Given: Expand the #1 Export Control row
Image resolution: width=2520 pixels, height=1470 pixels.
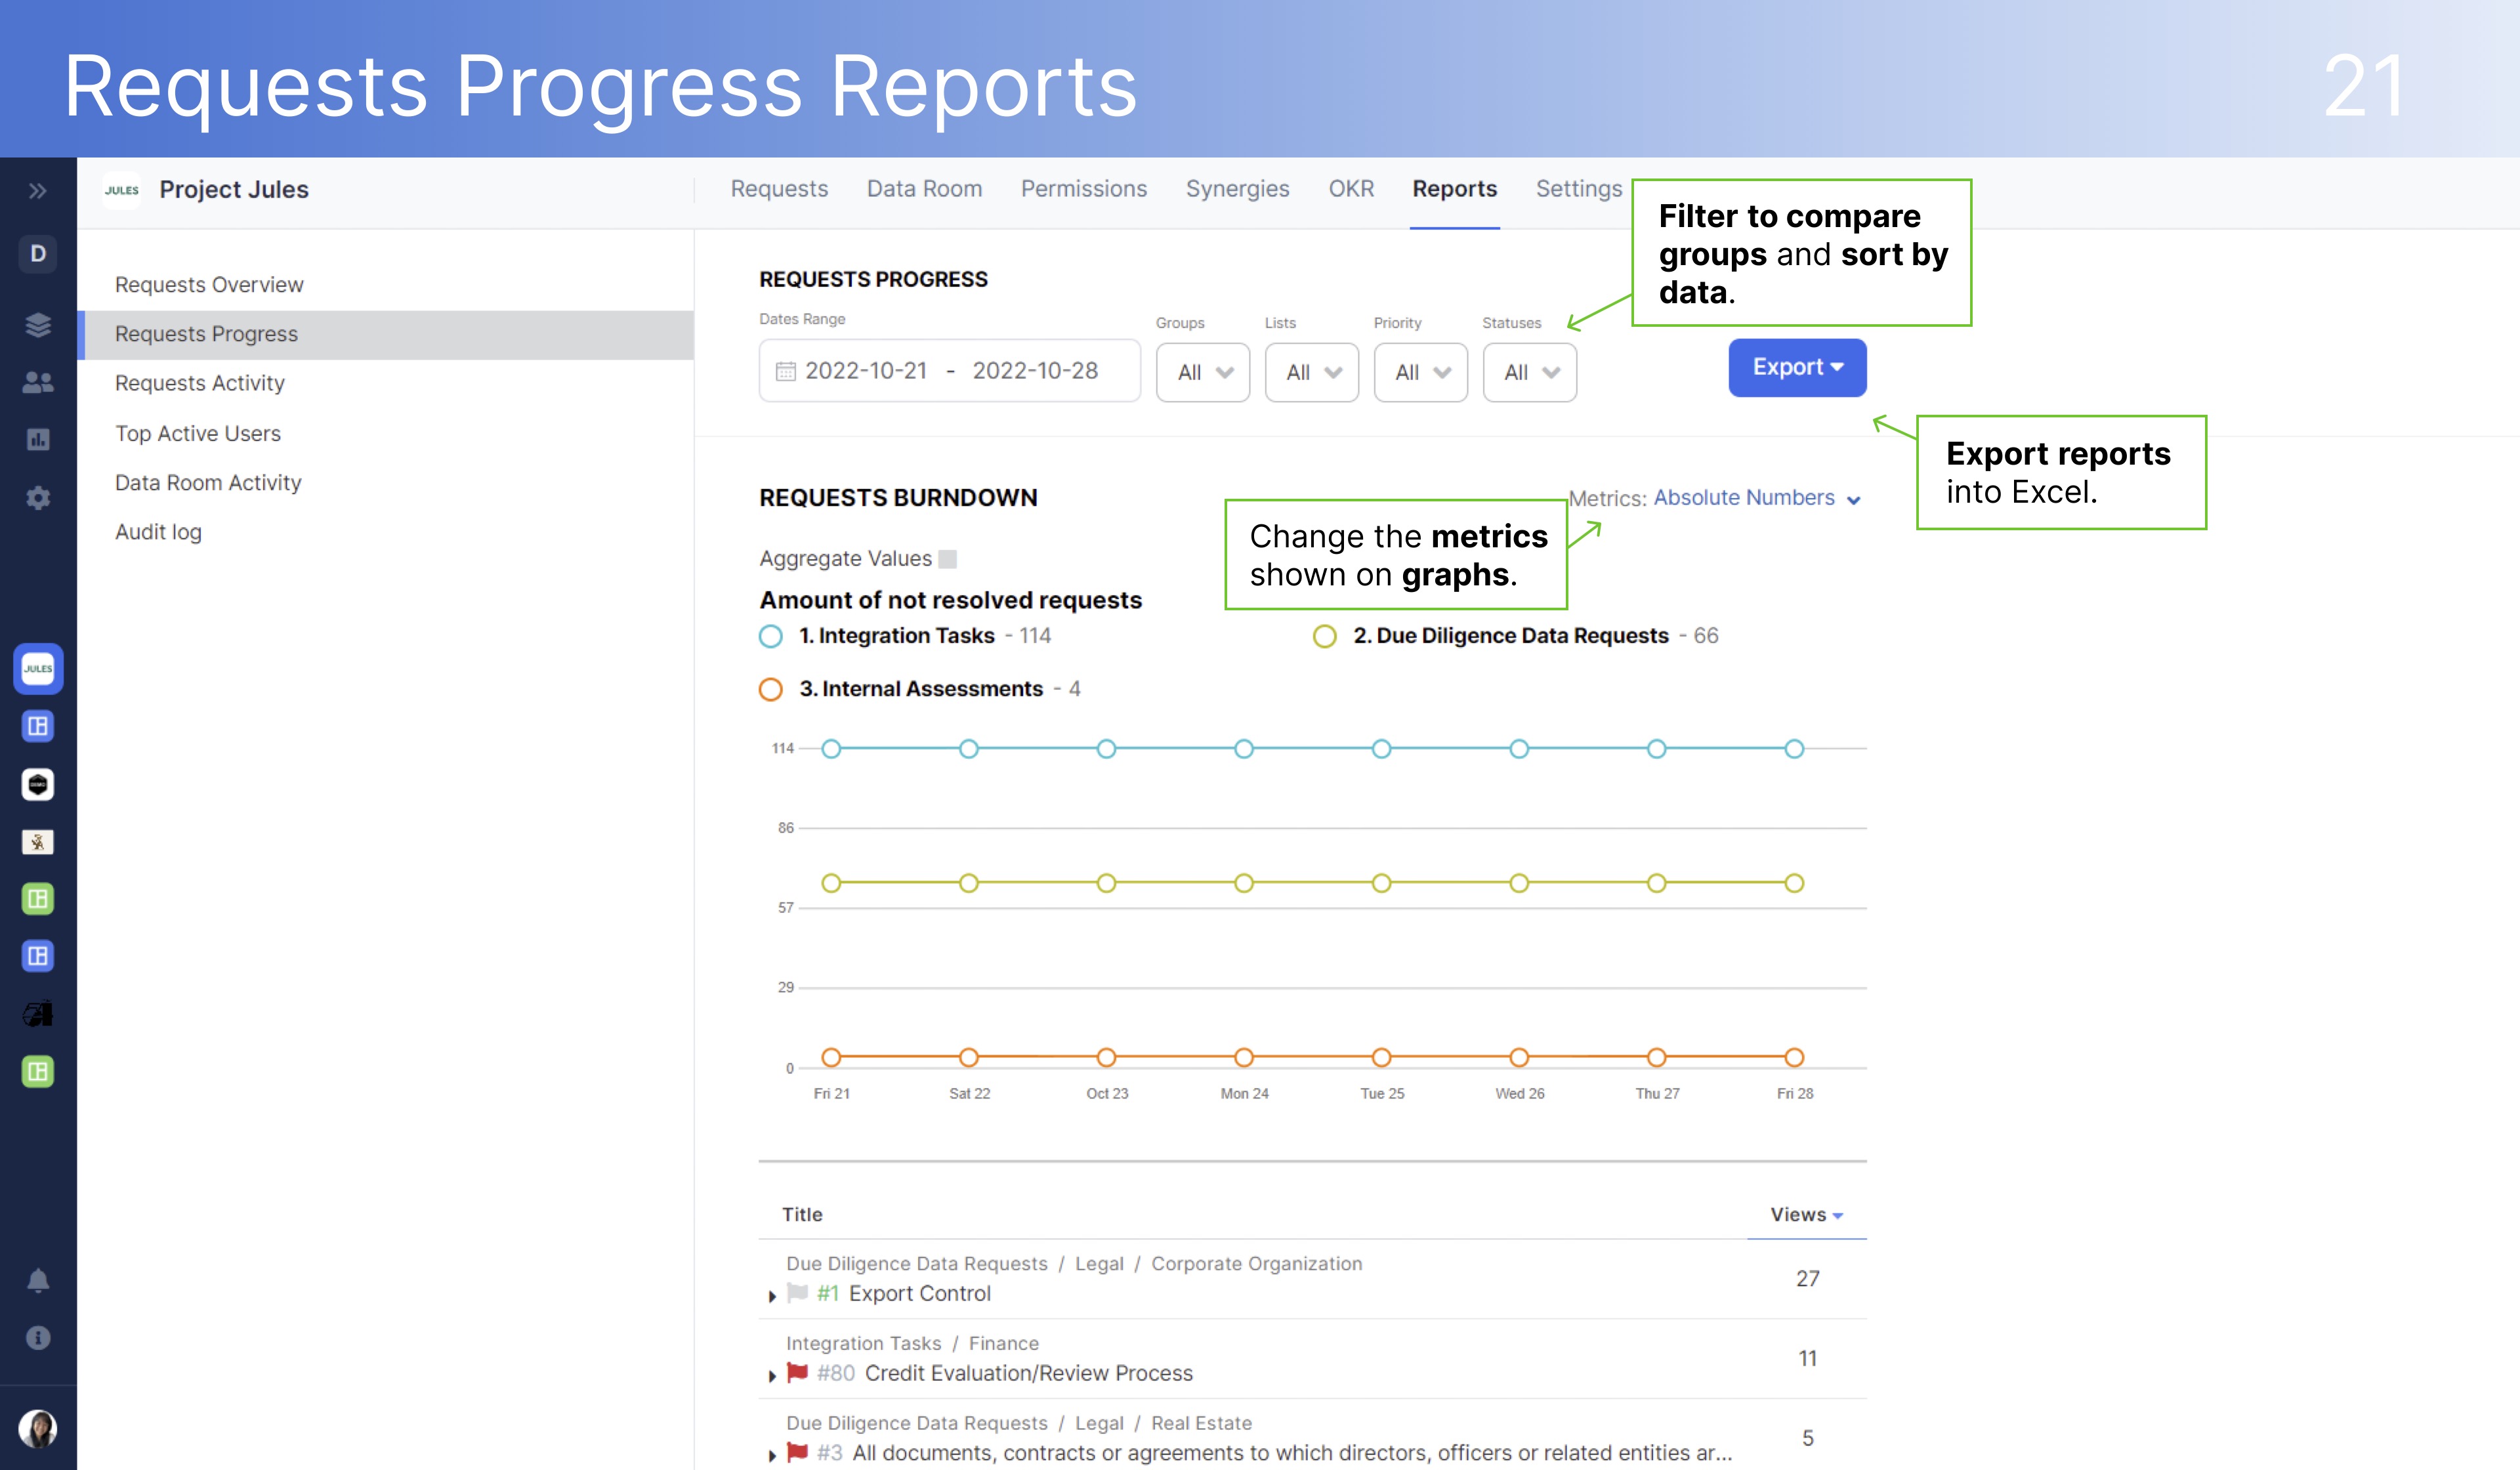Looking at the screenshot, I should tap(771, 1294).
